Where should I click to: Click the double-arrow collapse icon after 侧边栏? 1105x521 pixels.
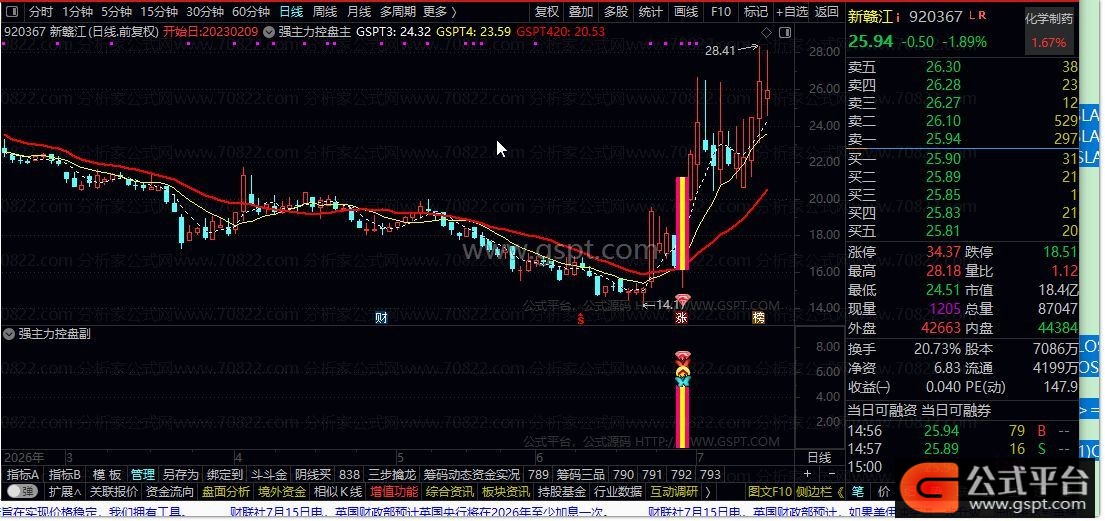coord(840,491)
